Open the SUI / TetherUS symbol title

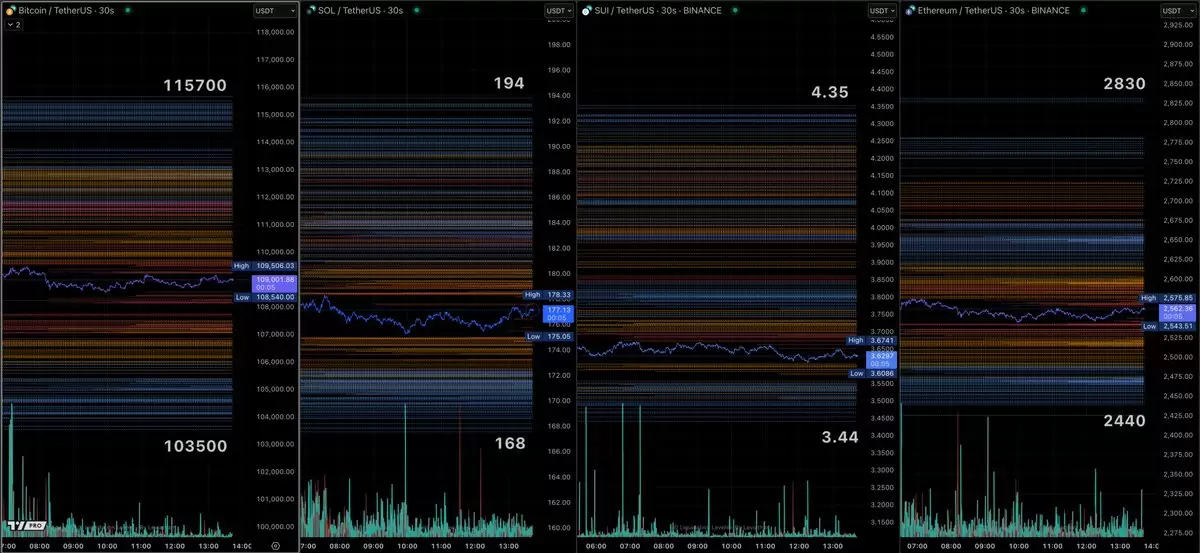658,10
